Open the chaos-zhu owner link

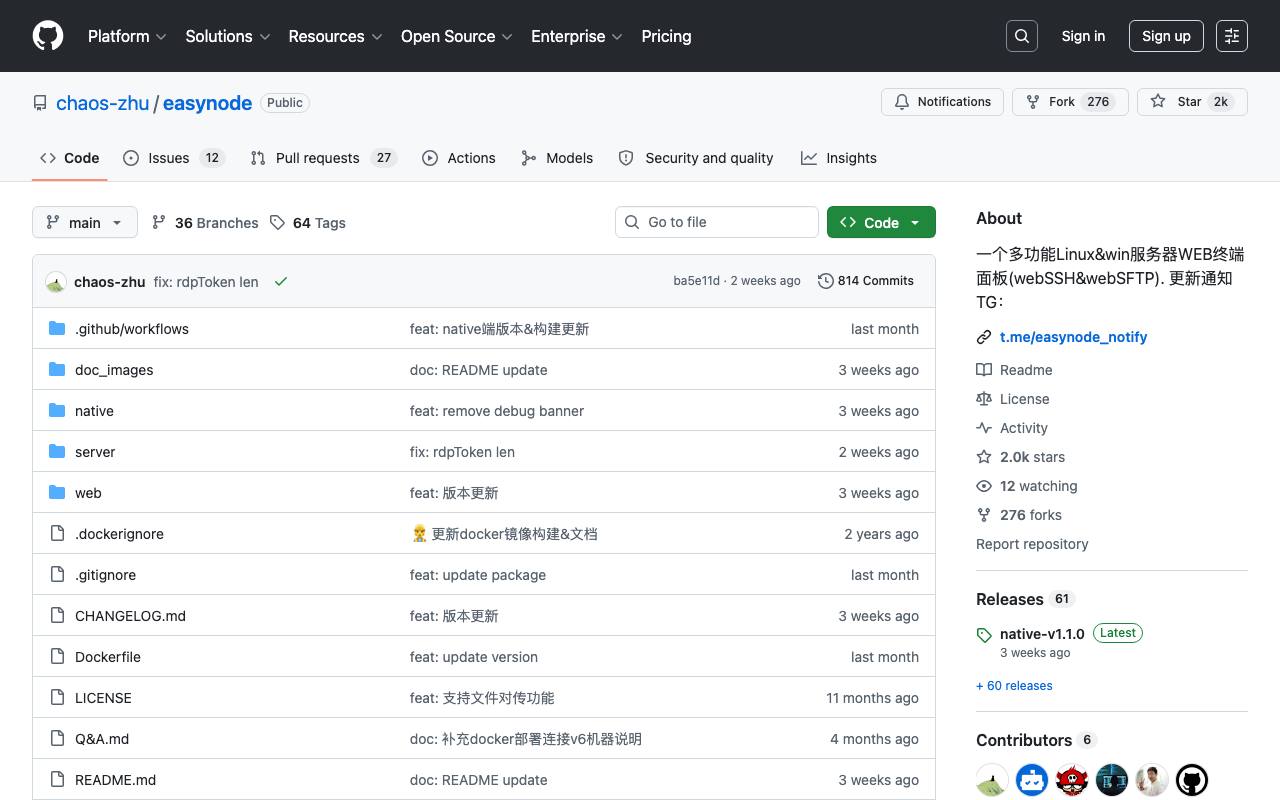102,103
